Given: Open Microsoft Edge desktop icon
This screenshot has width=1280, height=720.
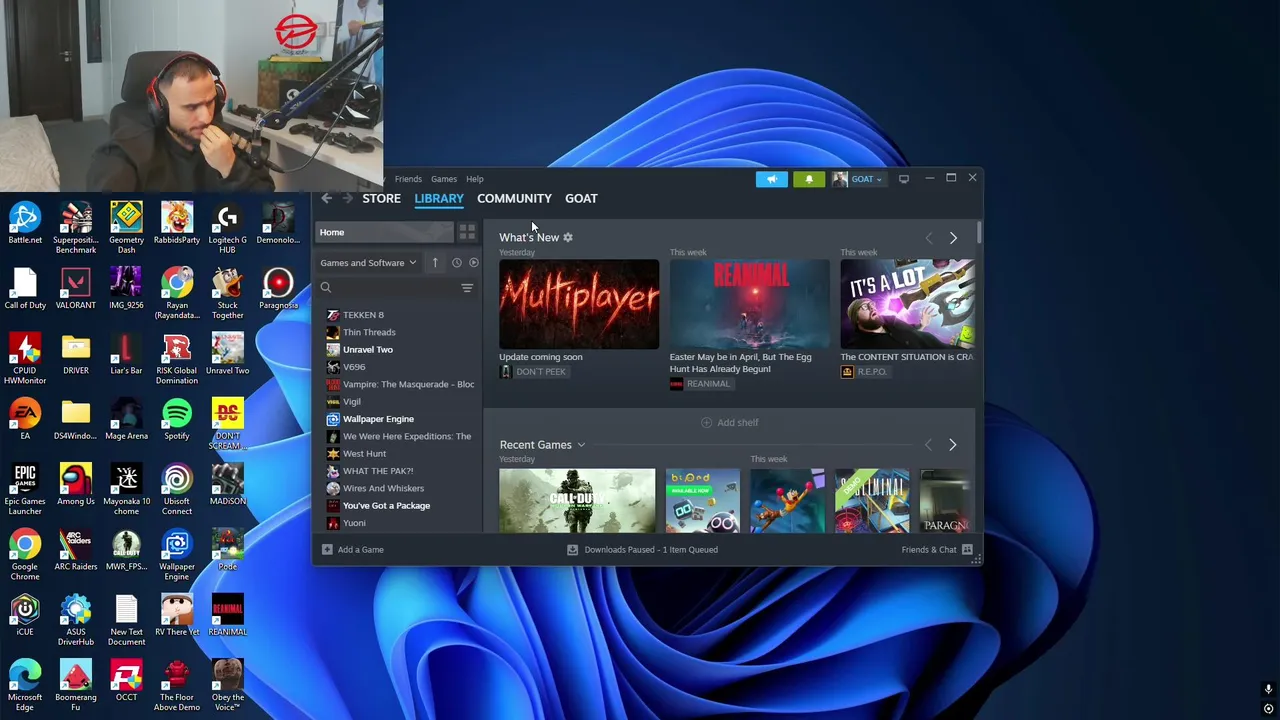Looking at the screenshot, I should pos(25,686).
